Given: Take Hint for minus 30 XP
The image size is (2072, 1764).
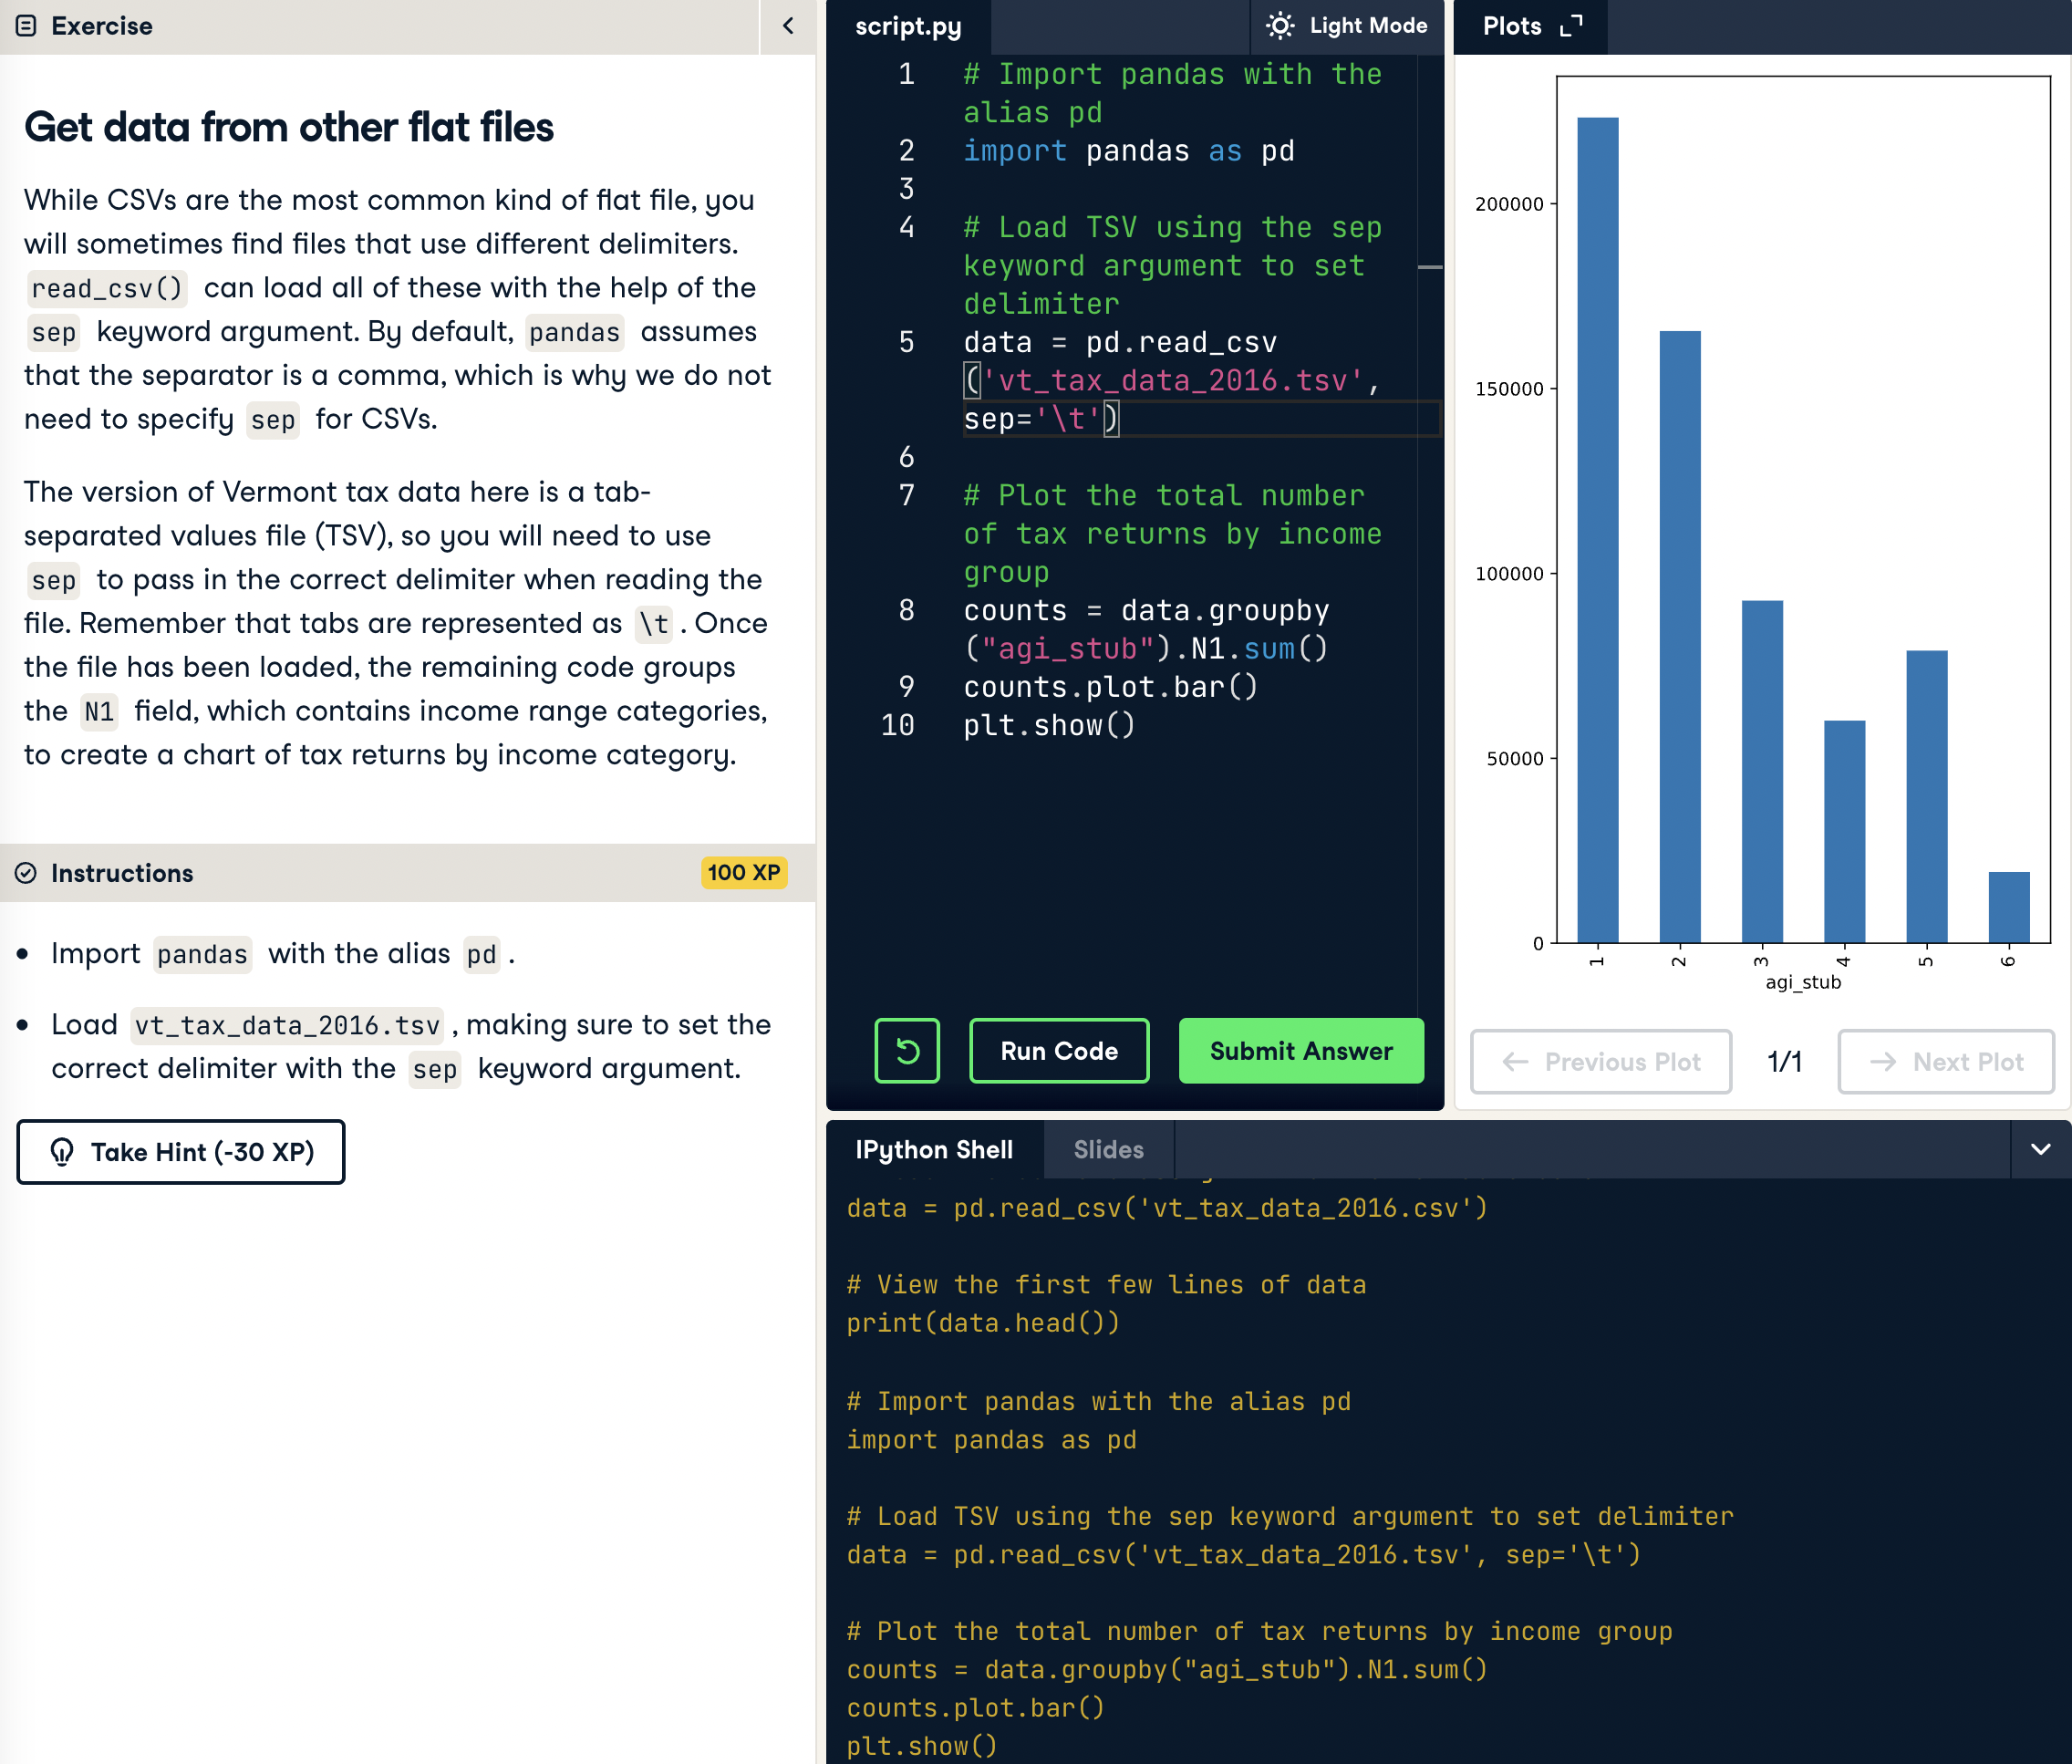Looking at the screenshot, I should [181, 1151].
